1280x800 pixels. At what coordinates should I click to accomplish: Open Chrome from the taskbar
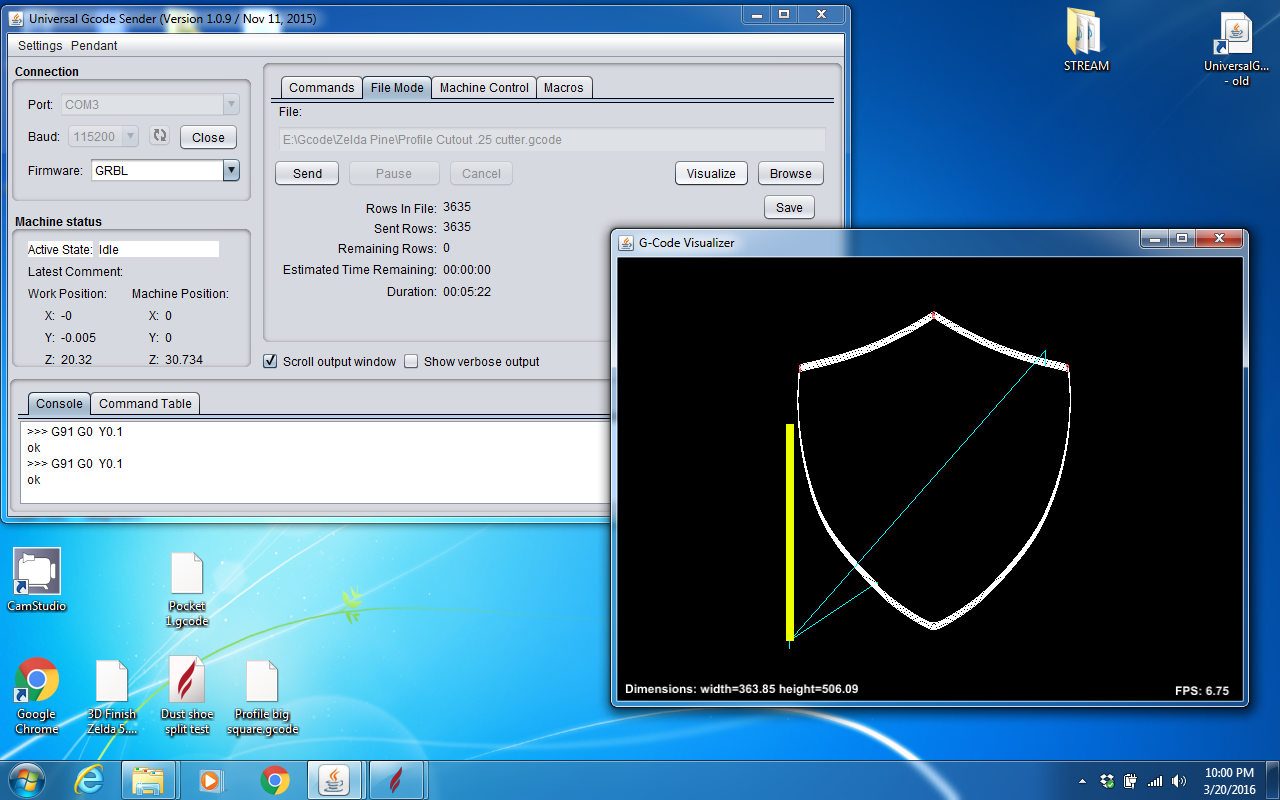pyautogui.click(x=274, y=780)
